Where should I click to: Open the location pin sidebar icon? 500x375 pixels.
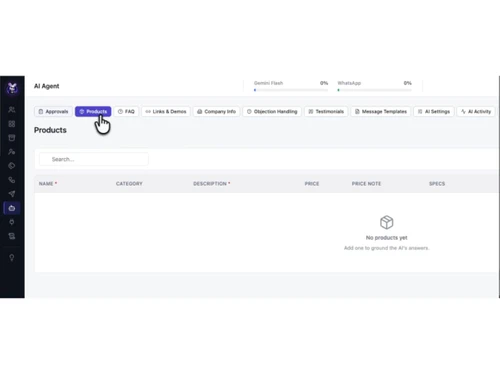click(12, 222)
